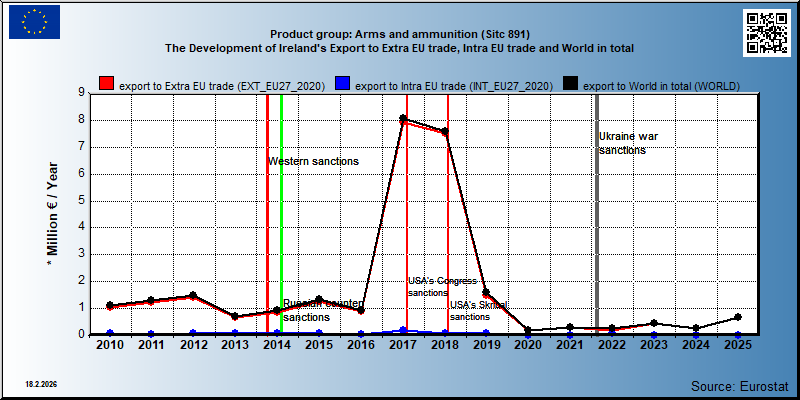Click the y-axis value 5

81,201
